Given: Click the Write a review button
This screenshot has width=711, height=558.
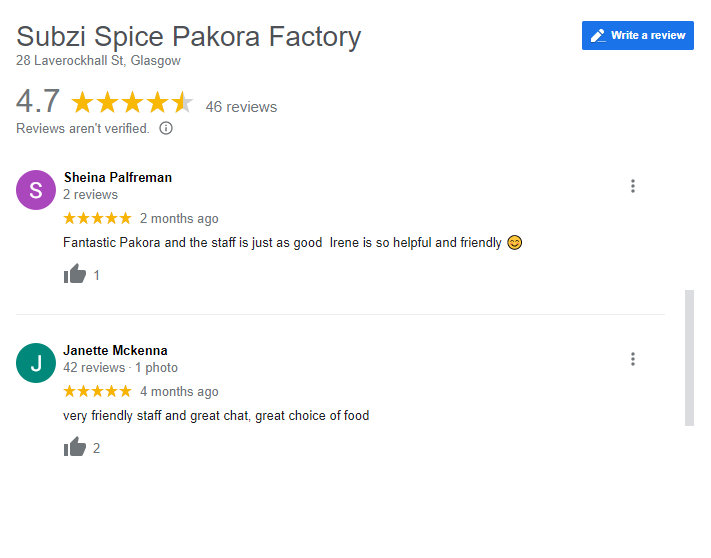Looking at the screenshot, I should coord(637,36).
